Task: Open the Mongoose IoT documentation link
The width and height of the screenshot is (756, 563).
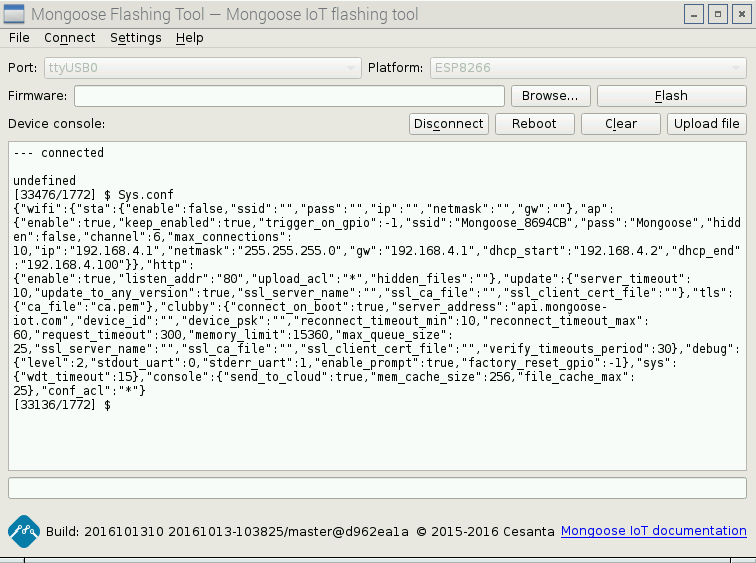Action: pos(653,531)
